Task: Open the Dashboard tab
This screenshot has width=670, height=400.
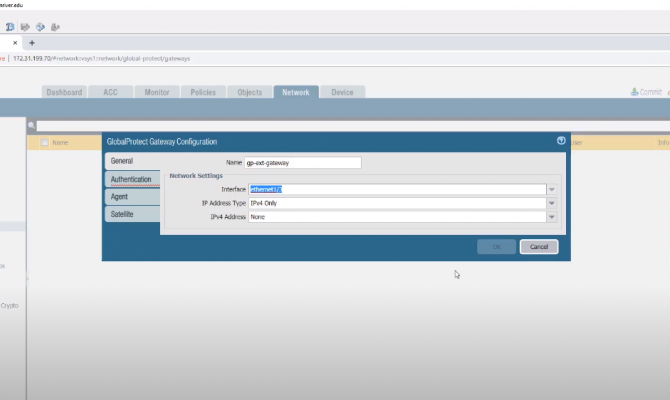Action: 64,92
